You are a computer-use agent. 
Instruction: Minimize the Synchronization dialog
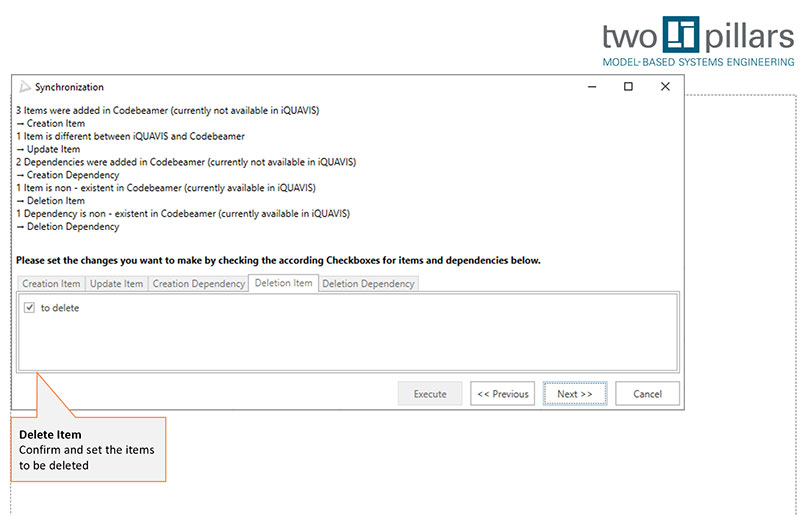(x=591, y=87)
